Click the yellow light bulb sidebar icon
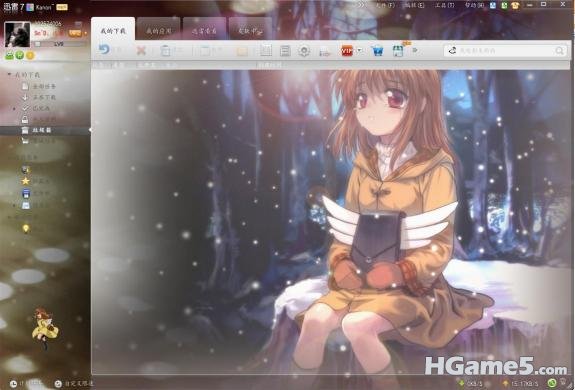 [26, 228]
